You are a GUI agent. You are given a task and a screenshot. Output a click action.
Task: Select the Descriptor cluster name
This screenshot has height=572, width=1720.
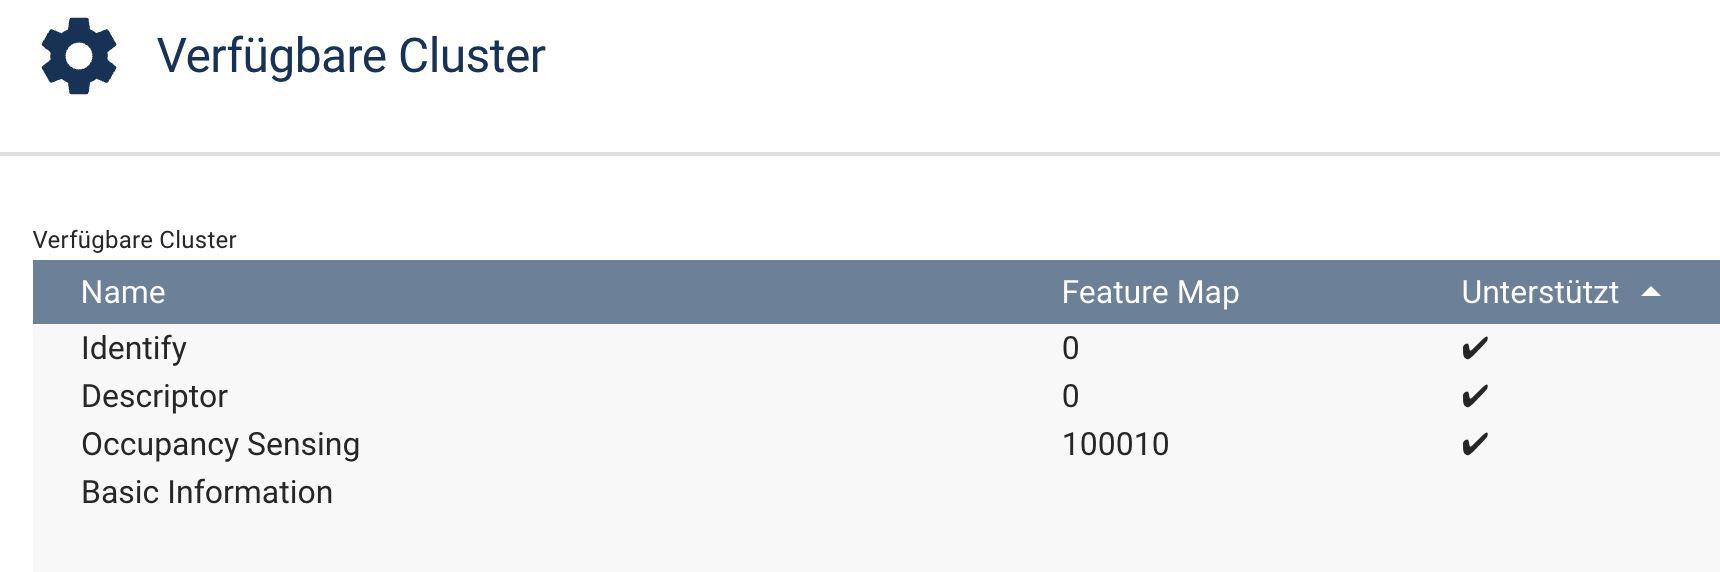[x=155, y=396]
